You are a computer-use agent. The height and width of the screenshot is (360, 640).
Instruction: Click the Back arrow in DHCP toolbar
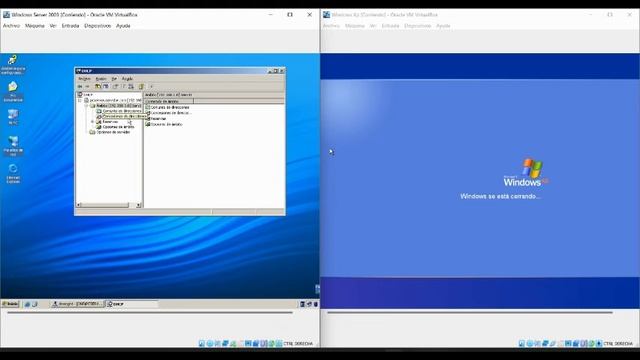click(80, 87)
